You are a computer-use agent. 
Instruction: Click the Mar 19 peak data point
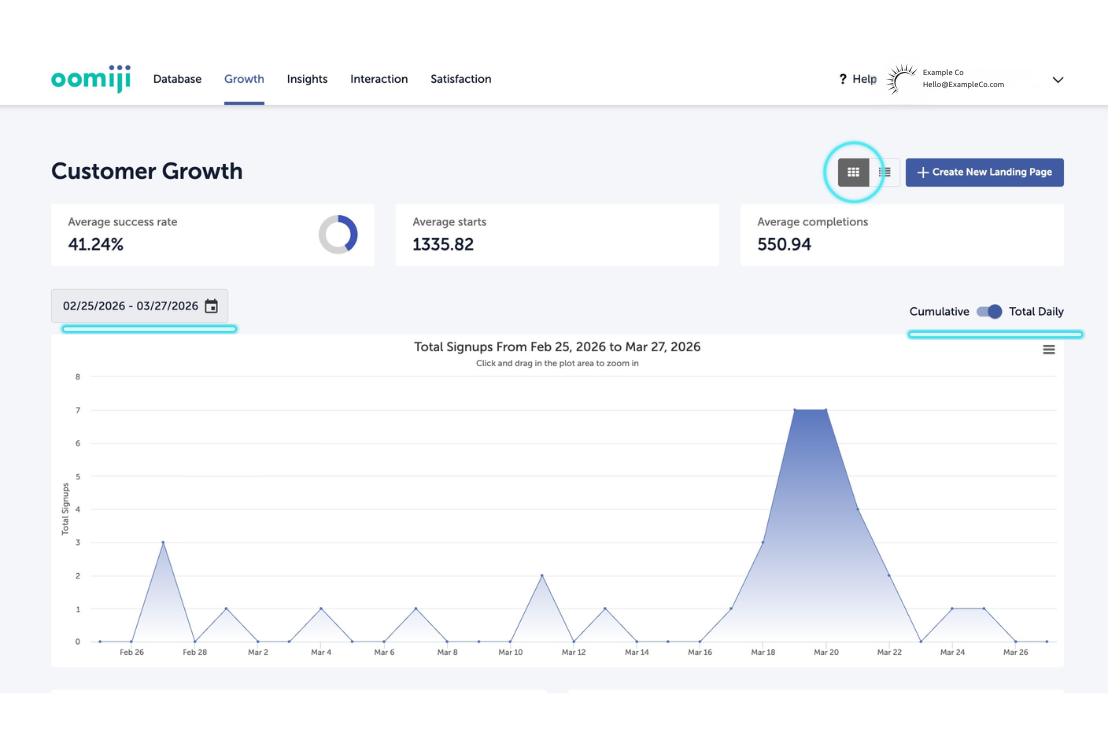click(x=795, y=410)
